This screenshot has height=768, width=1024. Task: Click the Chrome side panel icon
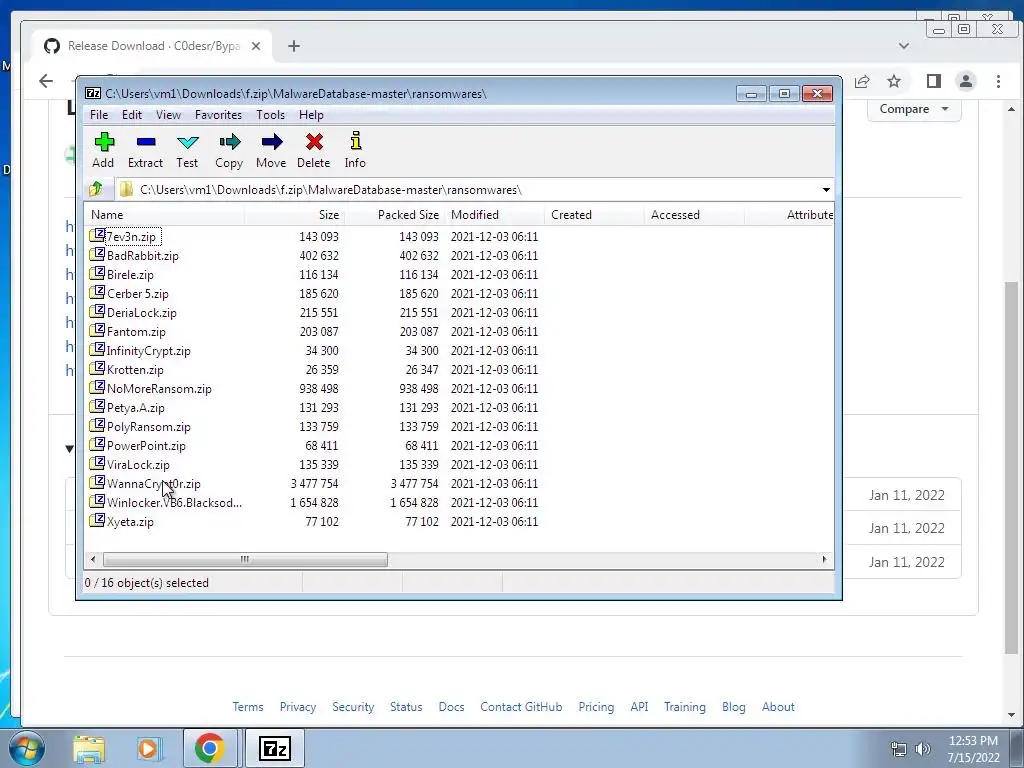pos(934,81)
